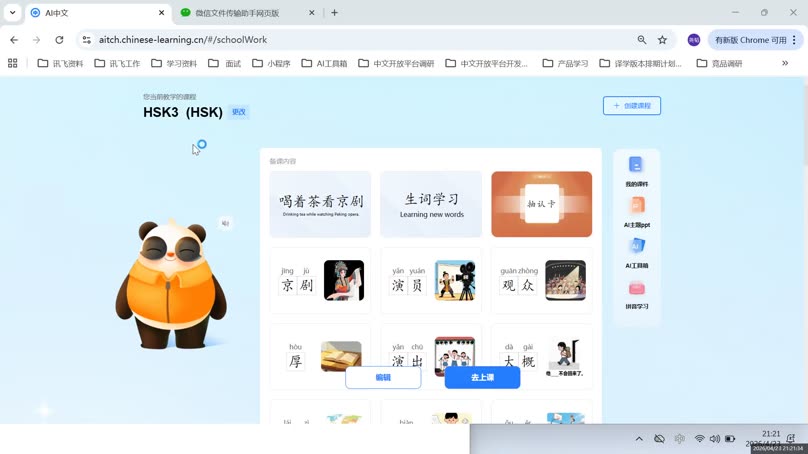Image resolution: width=808 pixels, height=454 pixels.
Task: Click the panda mascot character
Action: pyautogui.click(x=171, y=285)
